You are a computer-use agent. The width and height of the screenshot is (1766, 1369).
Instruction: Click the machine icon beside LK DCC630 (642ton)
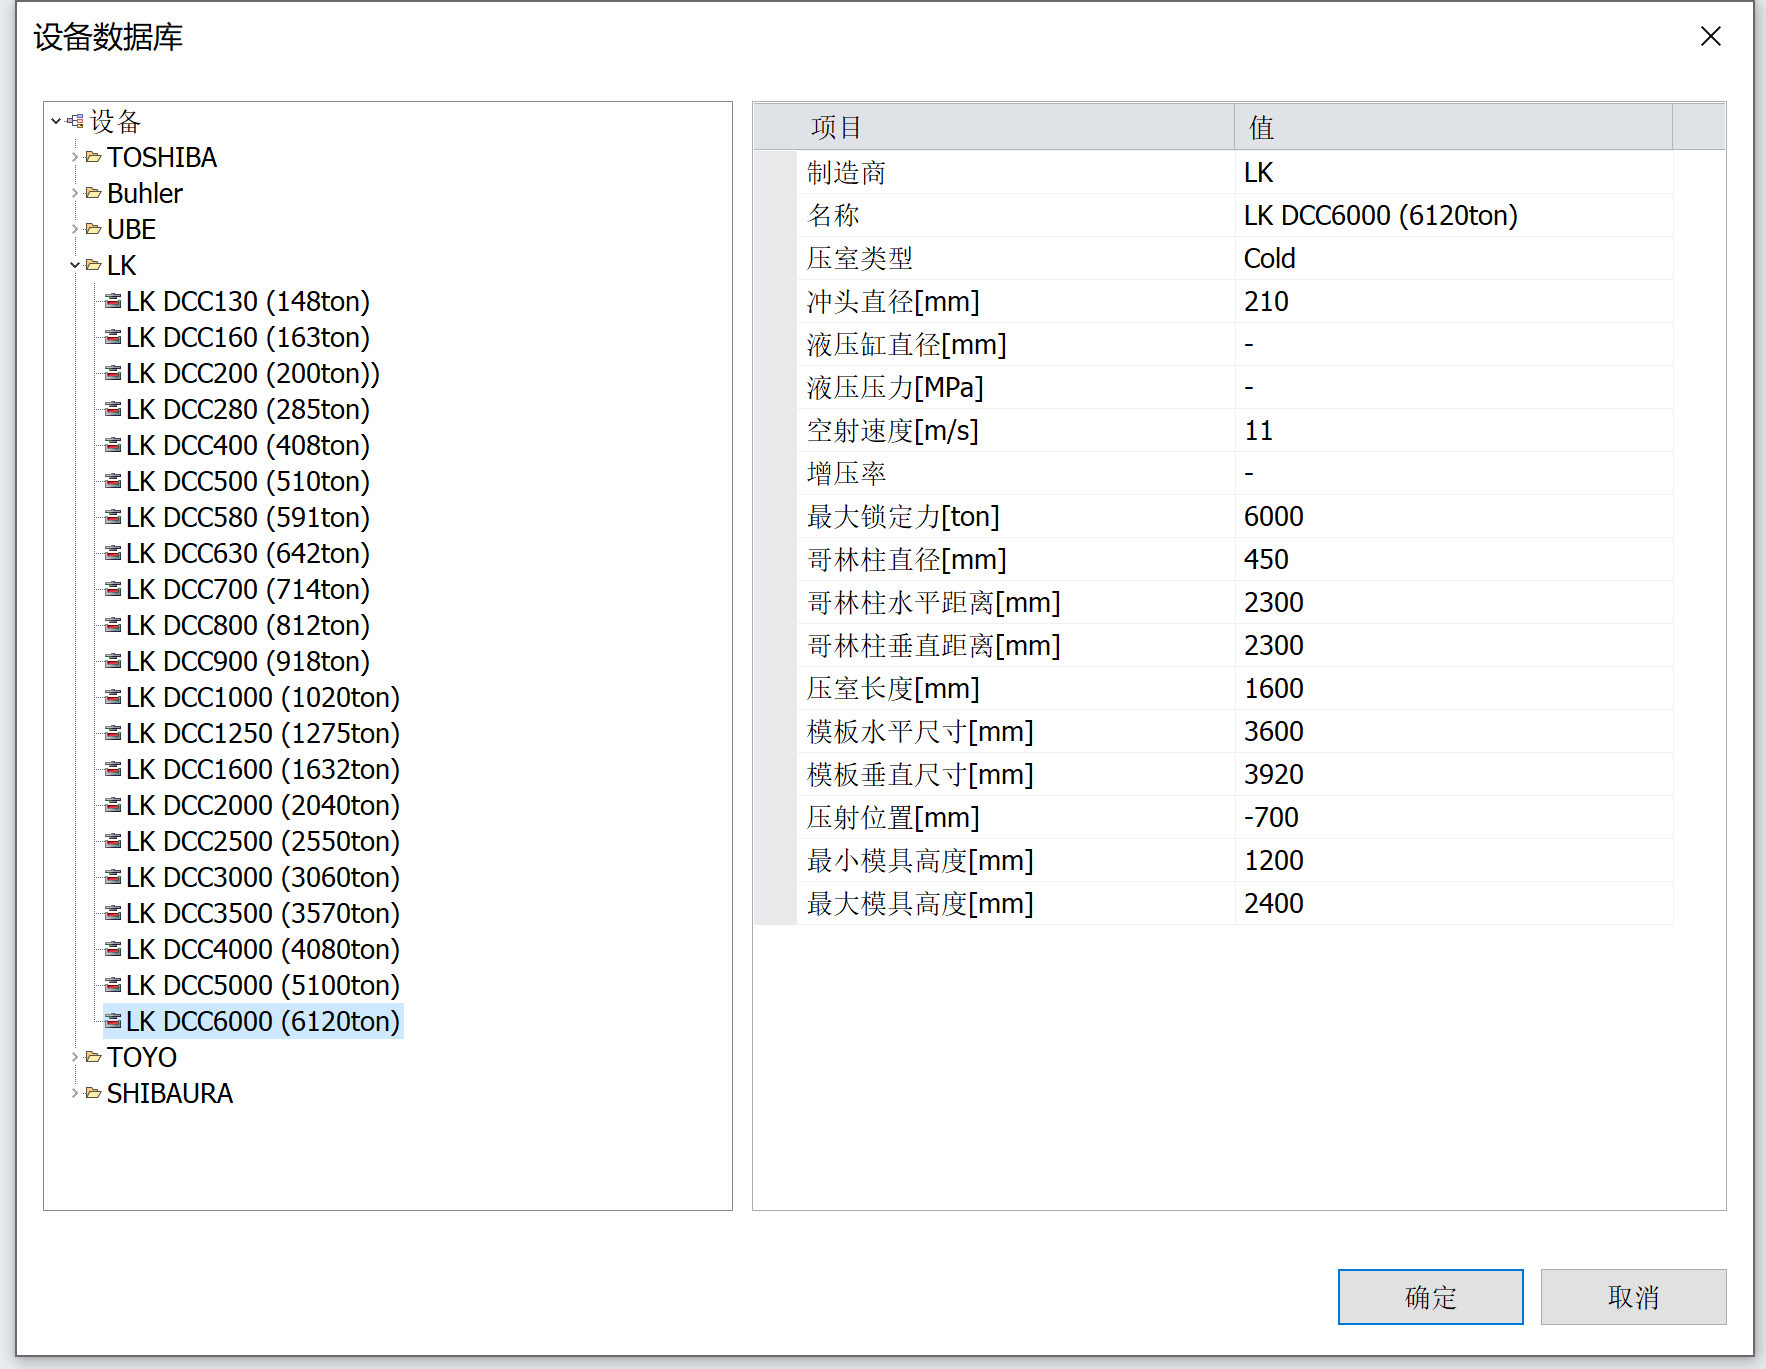(x=113, y=553)
